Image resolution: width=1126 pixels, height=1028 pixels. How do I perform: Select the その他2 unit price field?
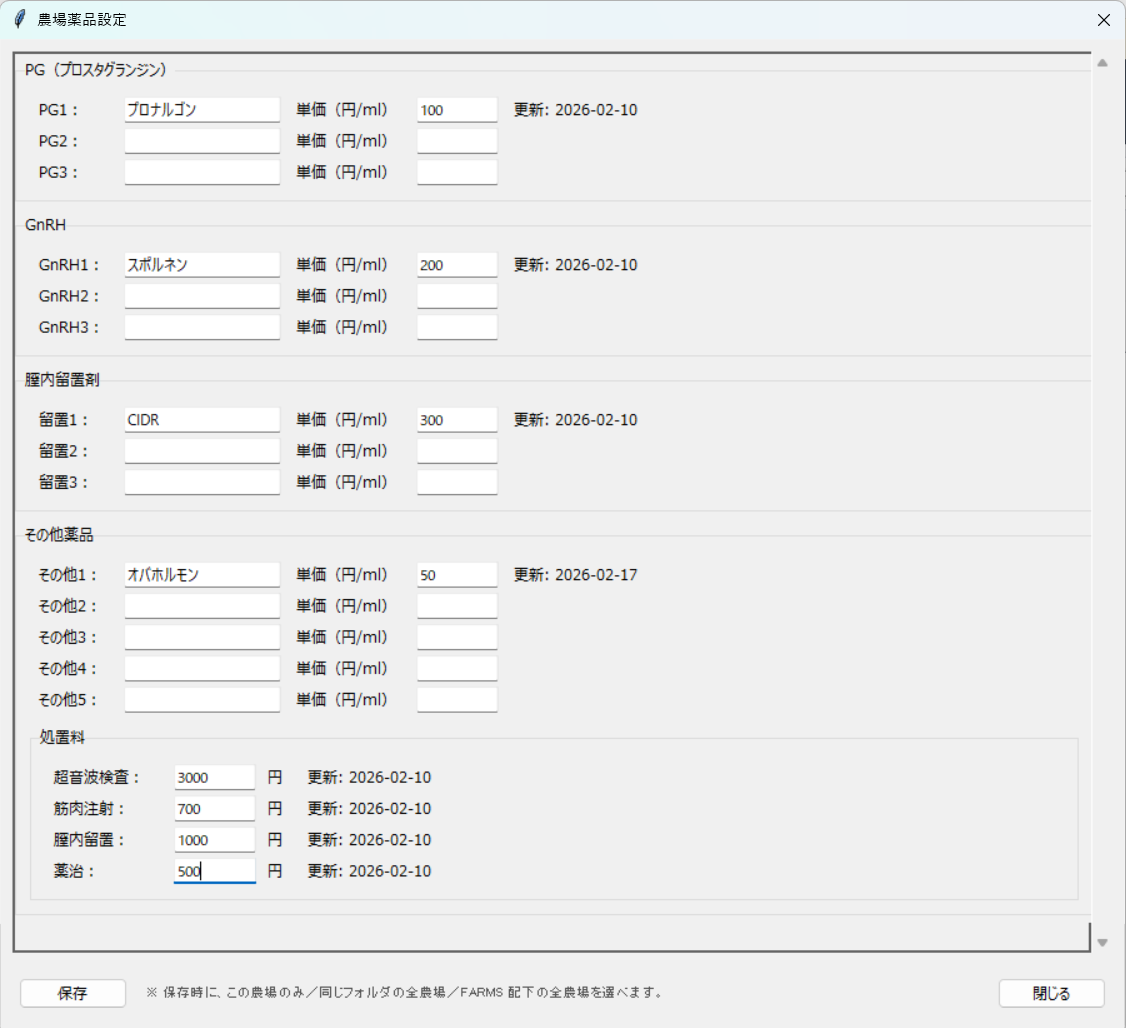coord(457,606)
